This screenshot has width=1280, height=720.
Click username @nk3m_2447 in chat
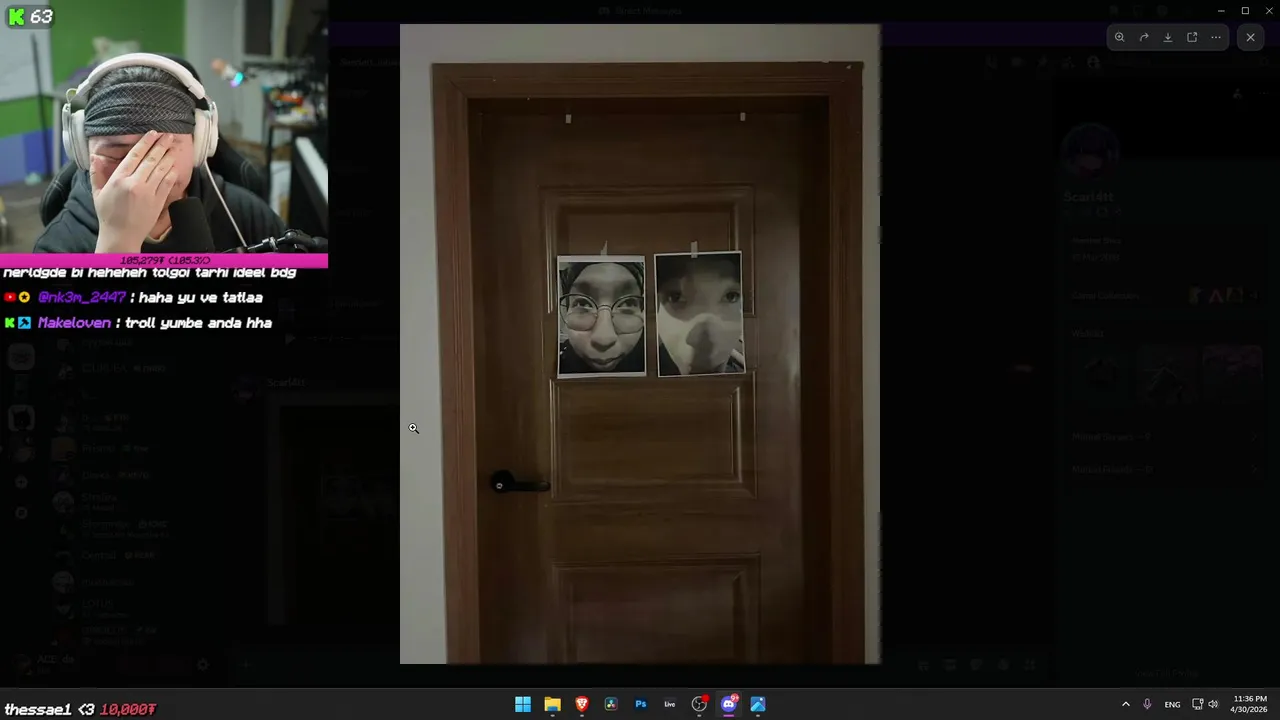[x=82, y=297]
